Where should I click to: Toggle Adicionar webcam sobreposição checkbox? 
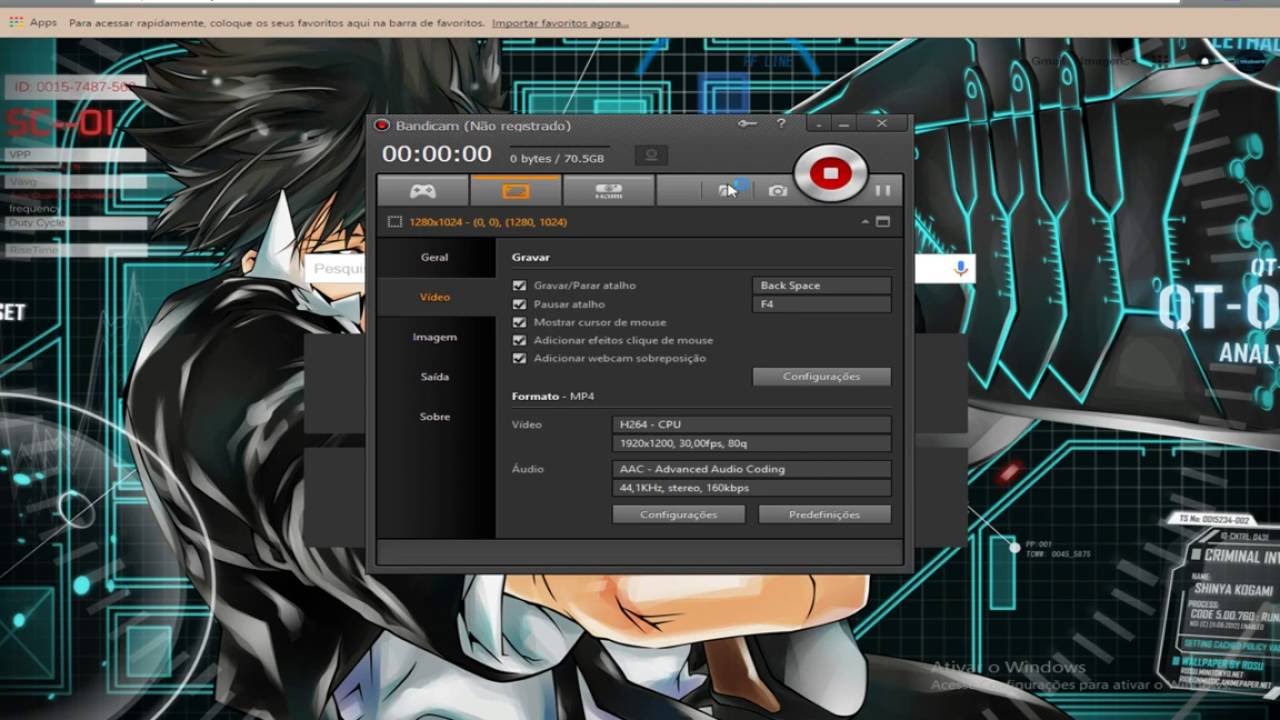[x=519, y=358]
